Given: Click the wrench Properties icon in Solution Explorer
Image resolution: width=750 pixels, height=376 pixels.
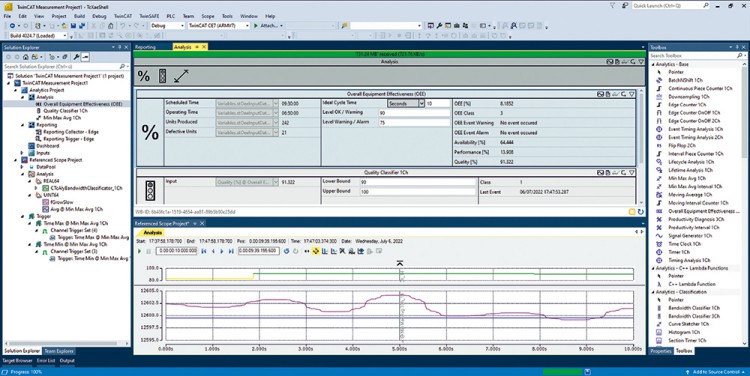Looking at the screenshot, I should coord(76,57).
